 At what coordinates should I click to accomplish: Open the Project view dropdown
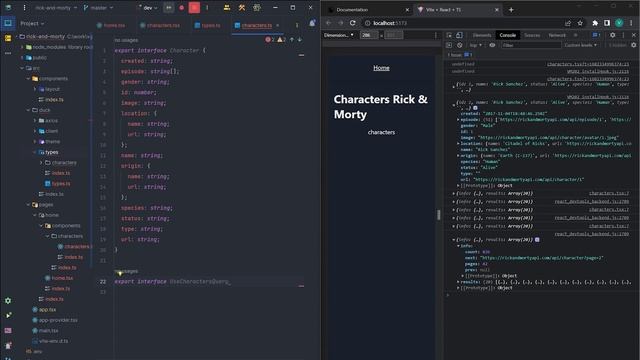click(32, 24)
